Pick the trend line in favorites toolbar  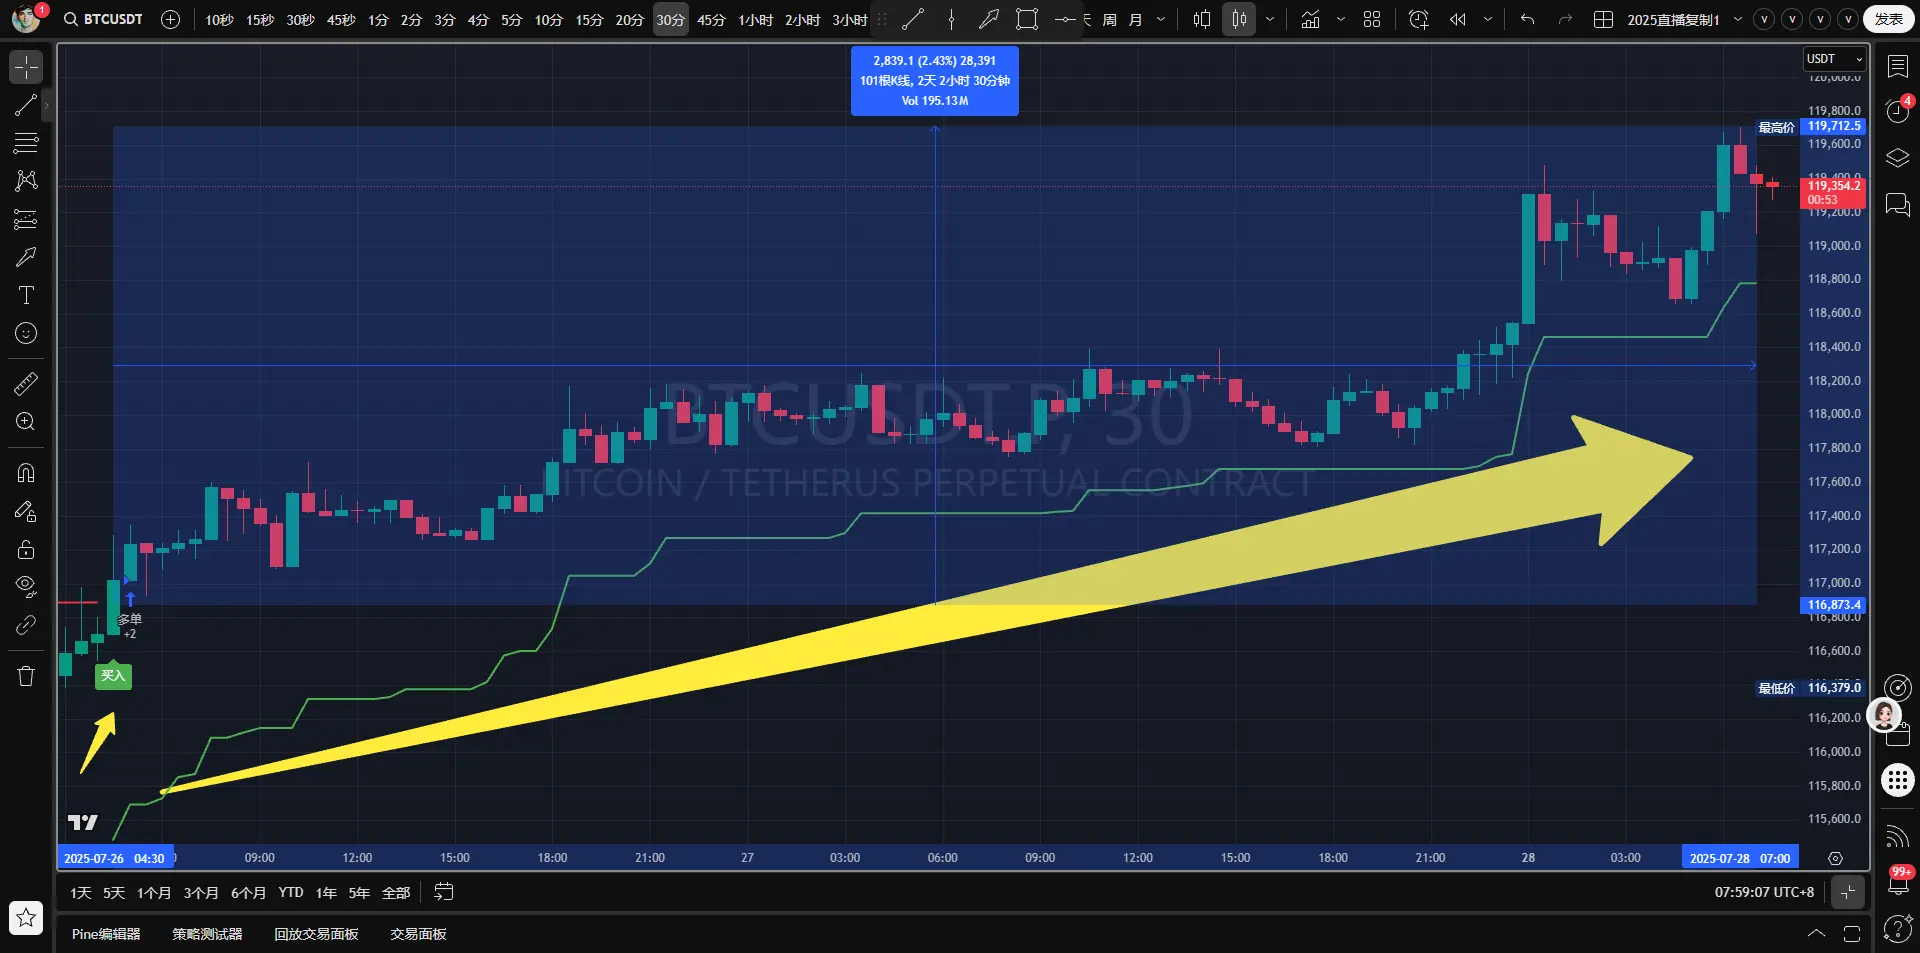pyautogui.click(x=912, y=19)
